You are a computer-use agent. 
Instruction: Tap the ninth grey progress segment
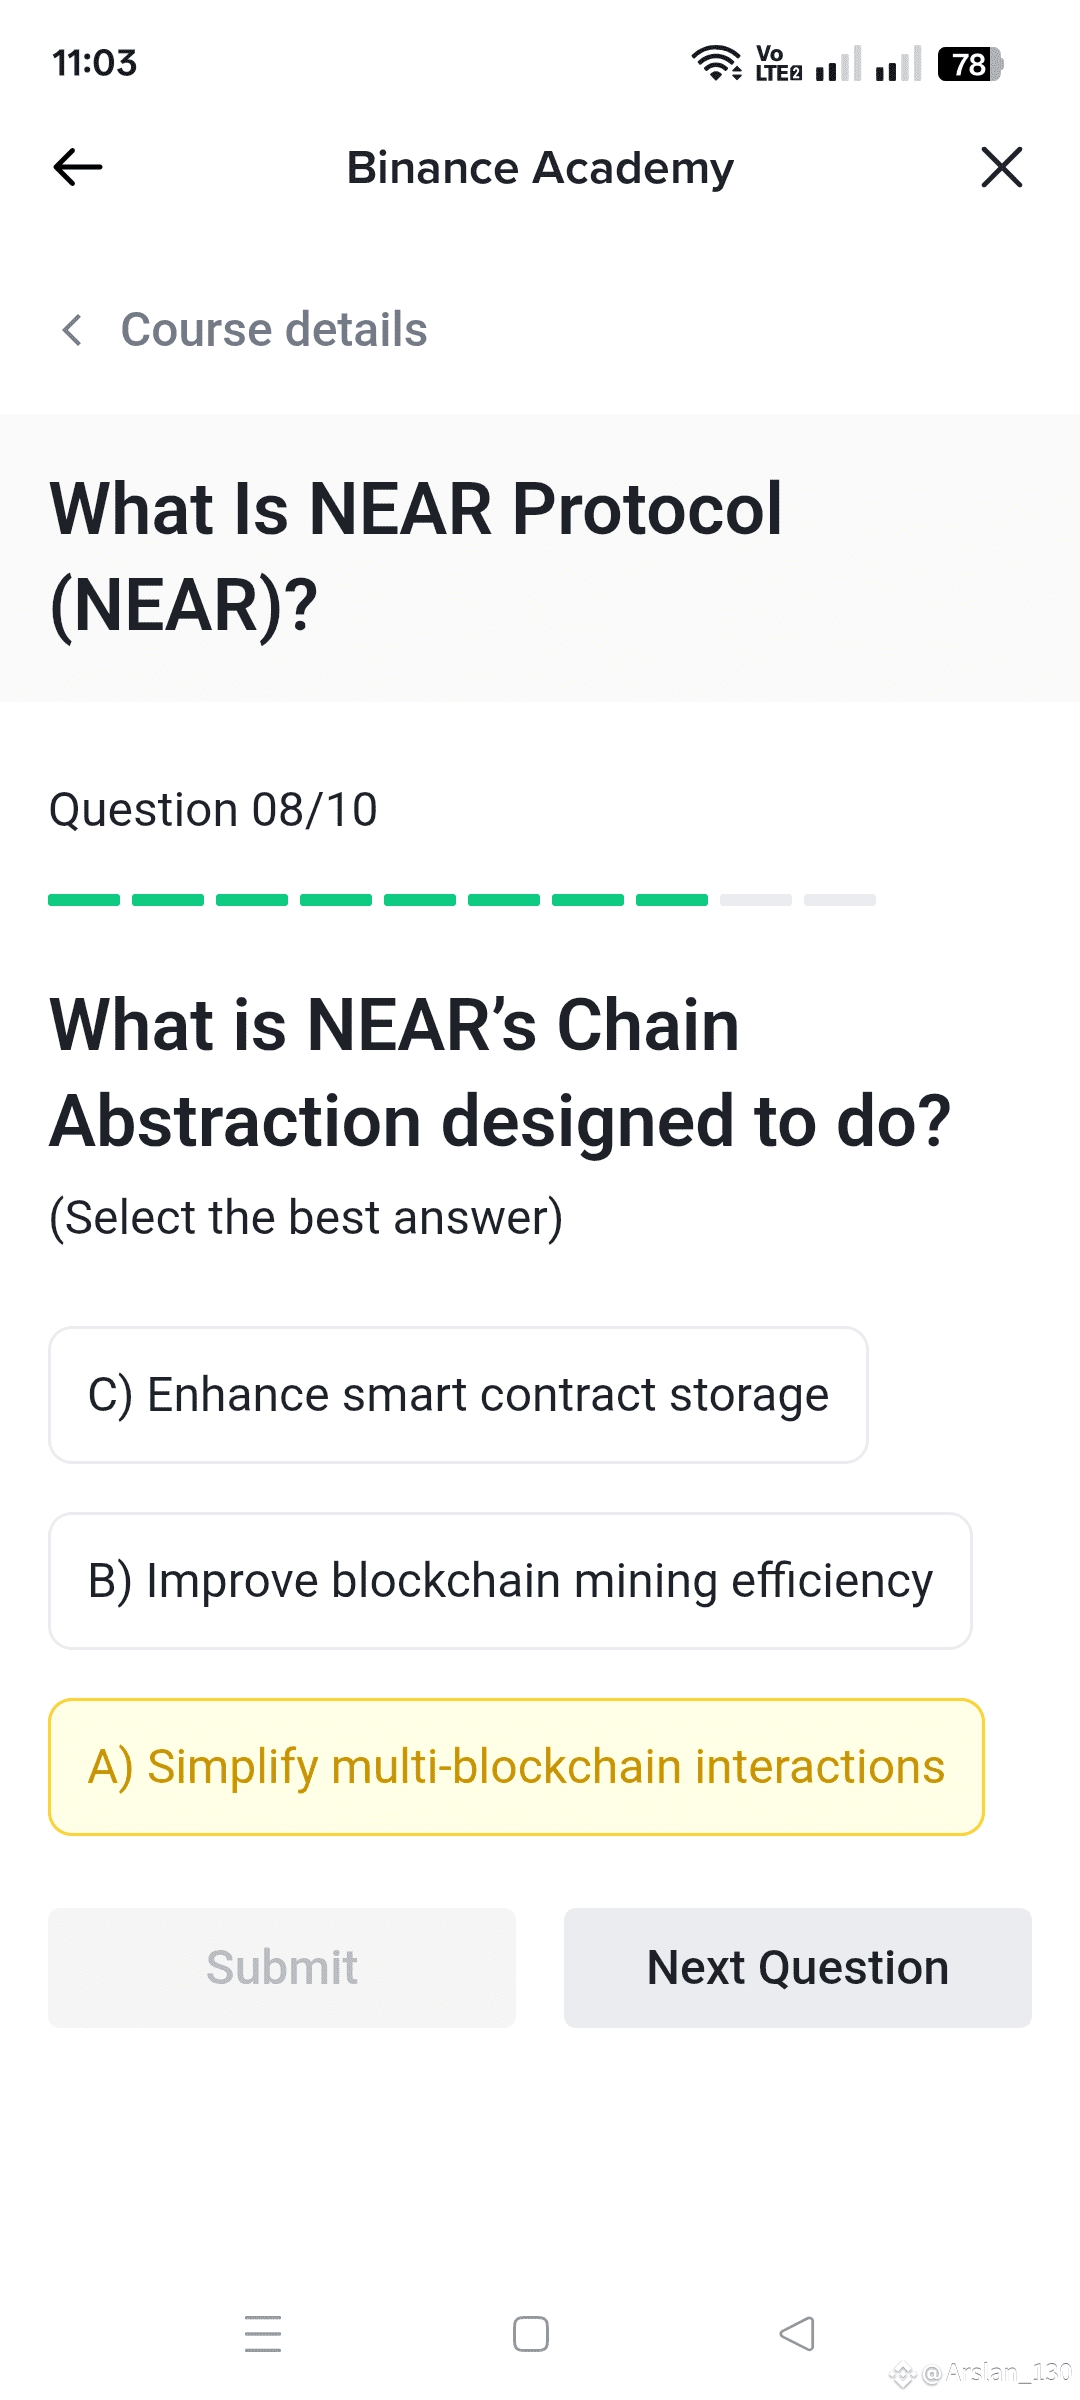[x=756, y=900]
